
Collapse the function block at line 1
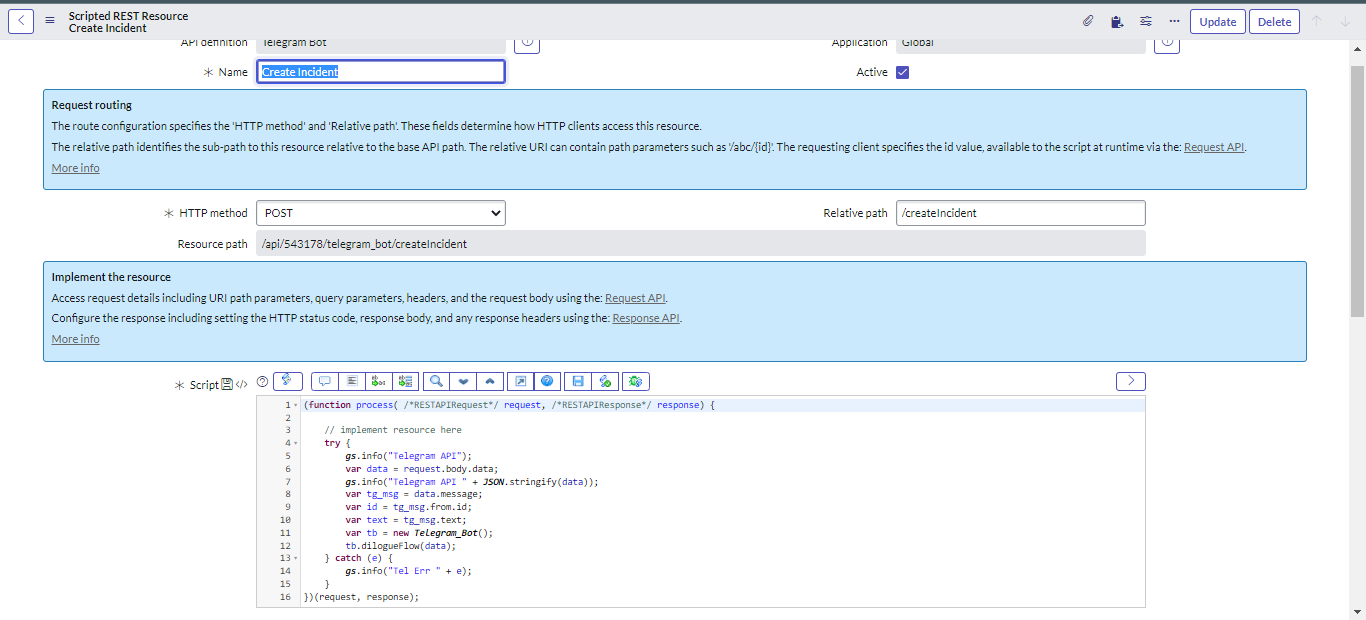click(x=295, y=405)
